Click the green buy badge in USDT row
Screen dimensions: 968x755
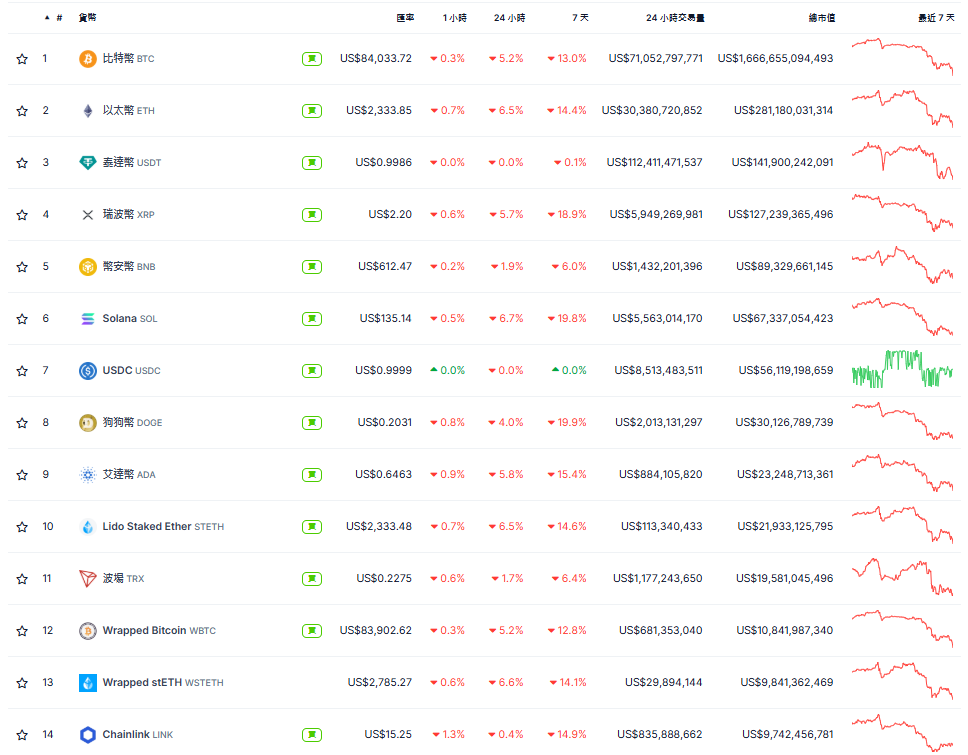[x=312, y=162]
